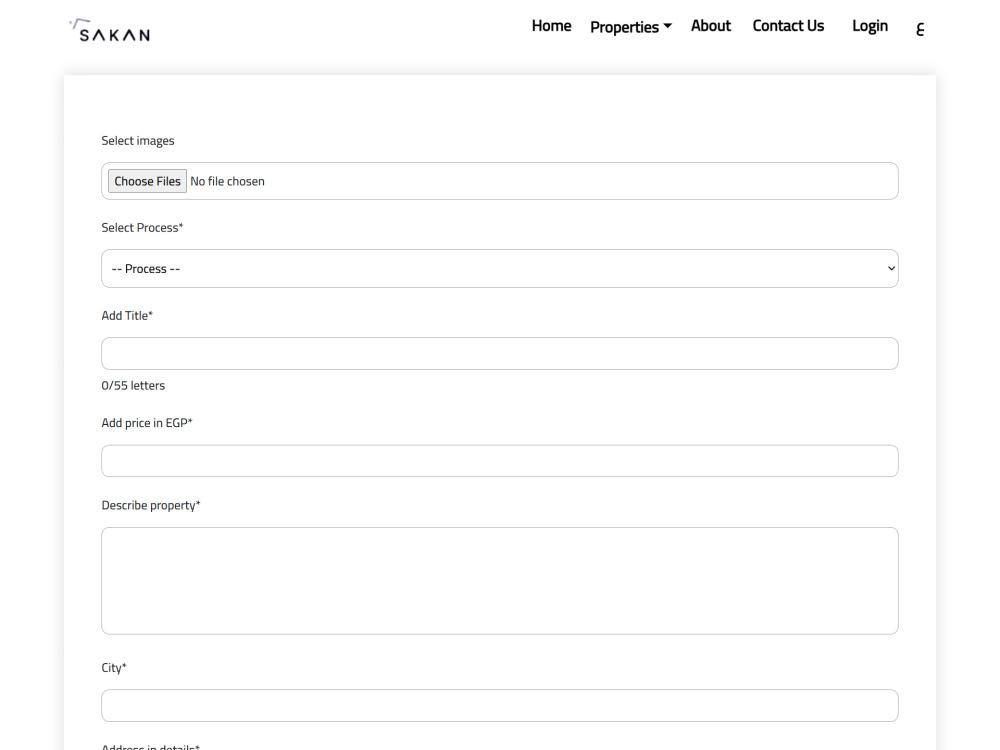Click into the Describe property textarea
The width and height of the screenshot is (1000, 750).
[499, 580]
